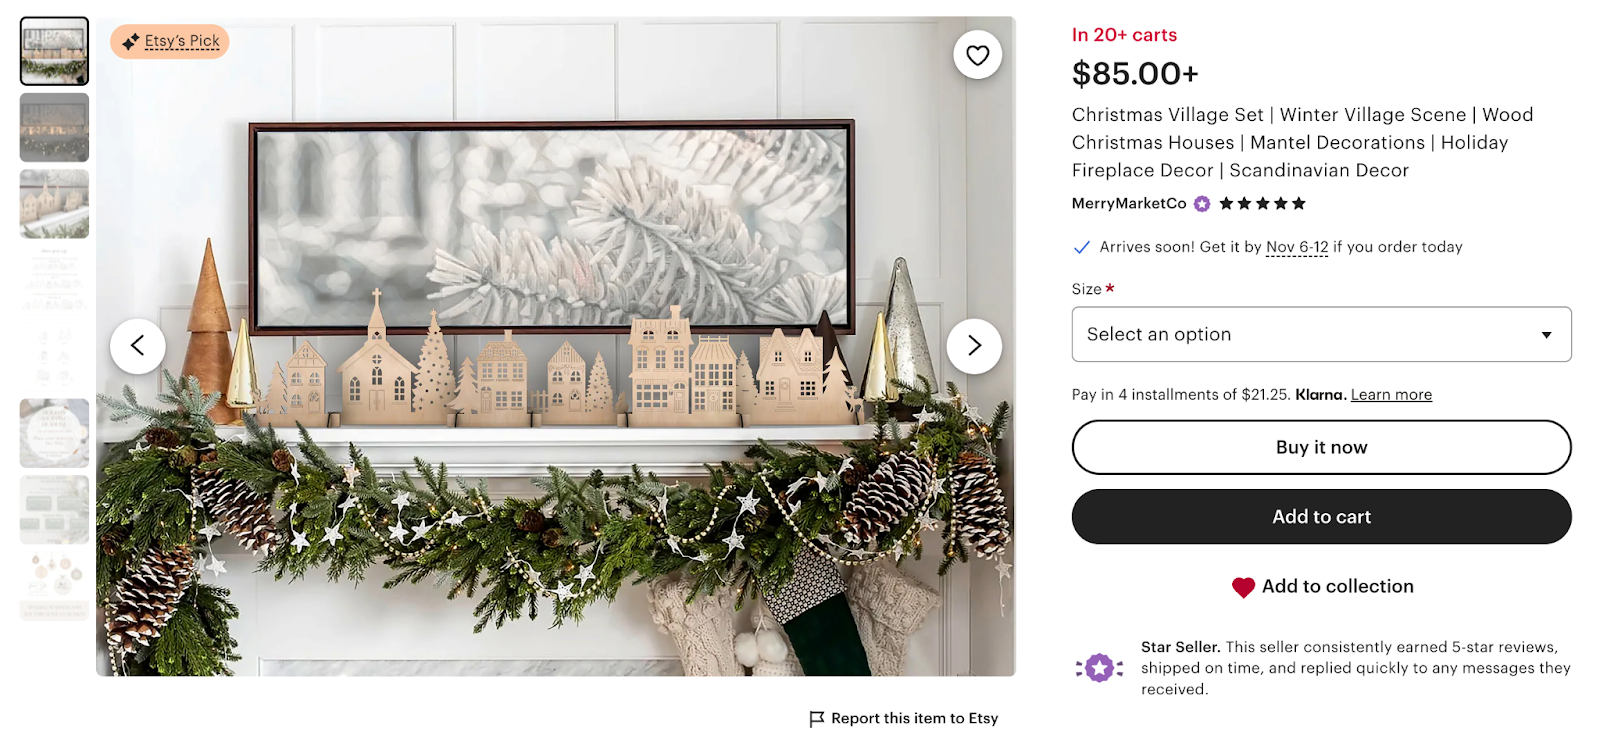
Task: Advance to next product photo arrow
Action: point(974,346)
